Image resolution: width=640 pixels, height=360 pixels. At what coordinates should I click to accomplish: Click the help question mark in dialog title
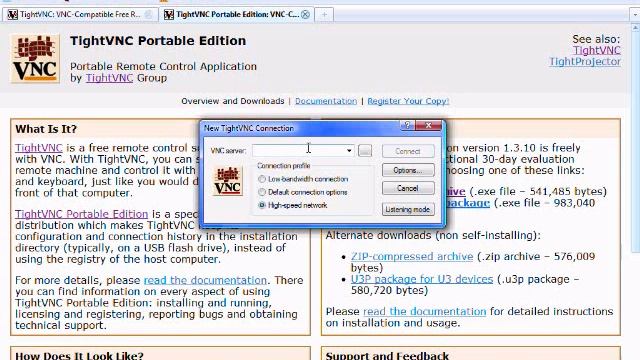pyautogui.click(x=407, y=126)
